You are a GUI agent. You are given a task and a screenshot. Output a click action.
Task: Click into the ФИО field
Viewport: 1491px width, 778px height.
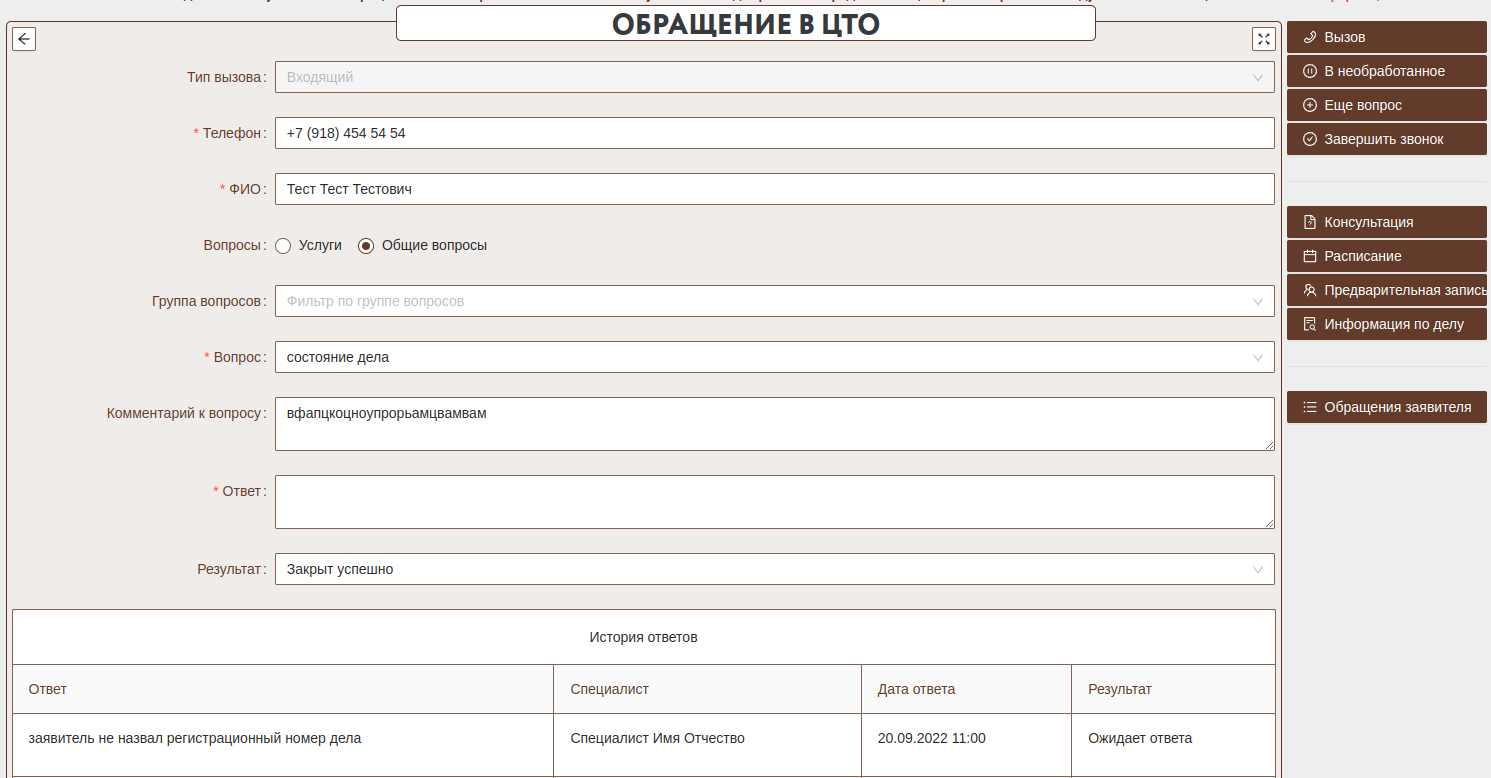click(774, 189)
